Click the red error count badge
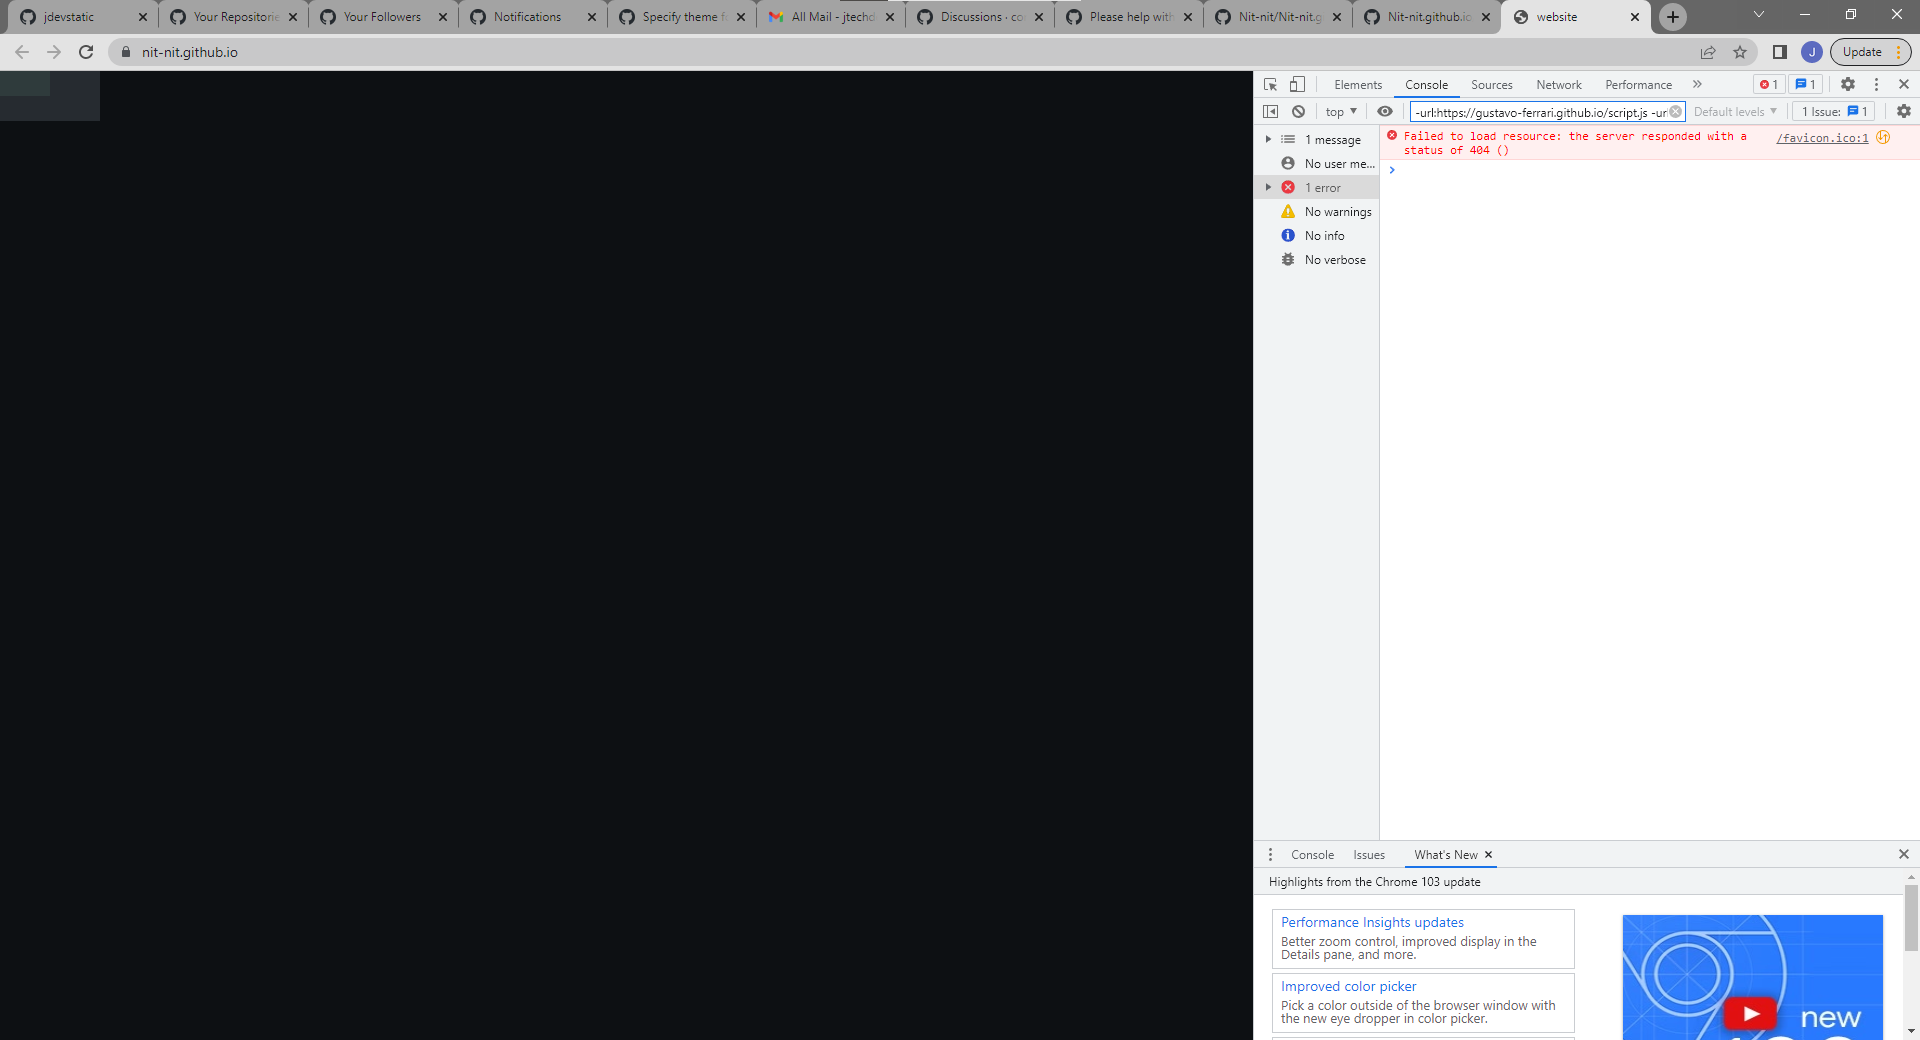Viewport: 1920px width, 1040px height. pyautogui.click(x=1768, y=85)
